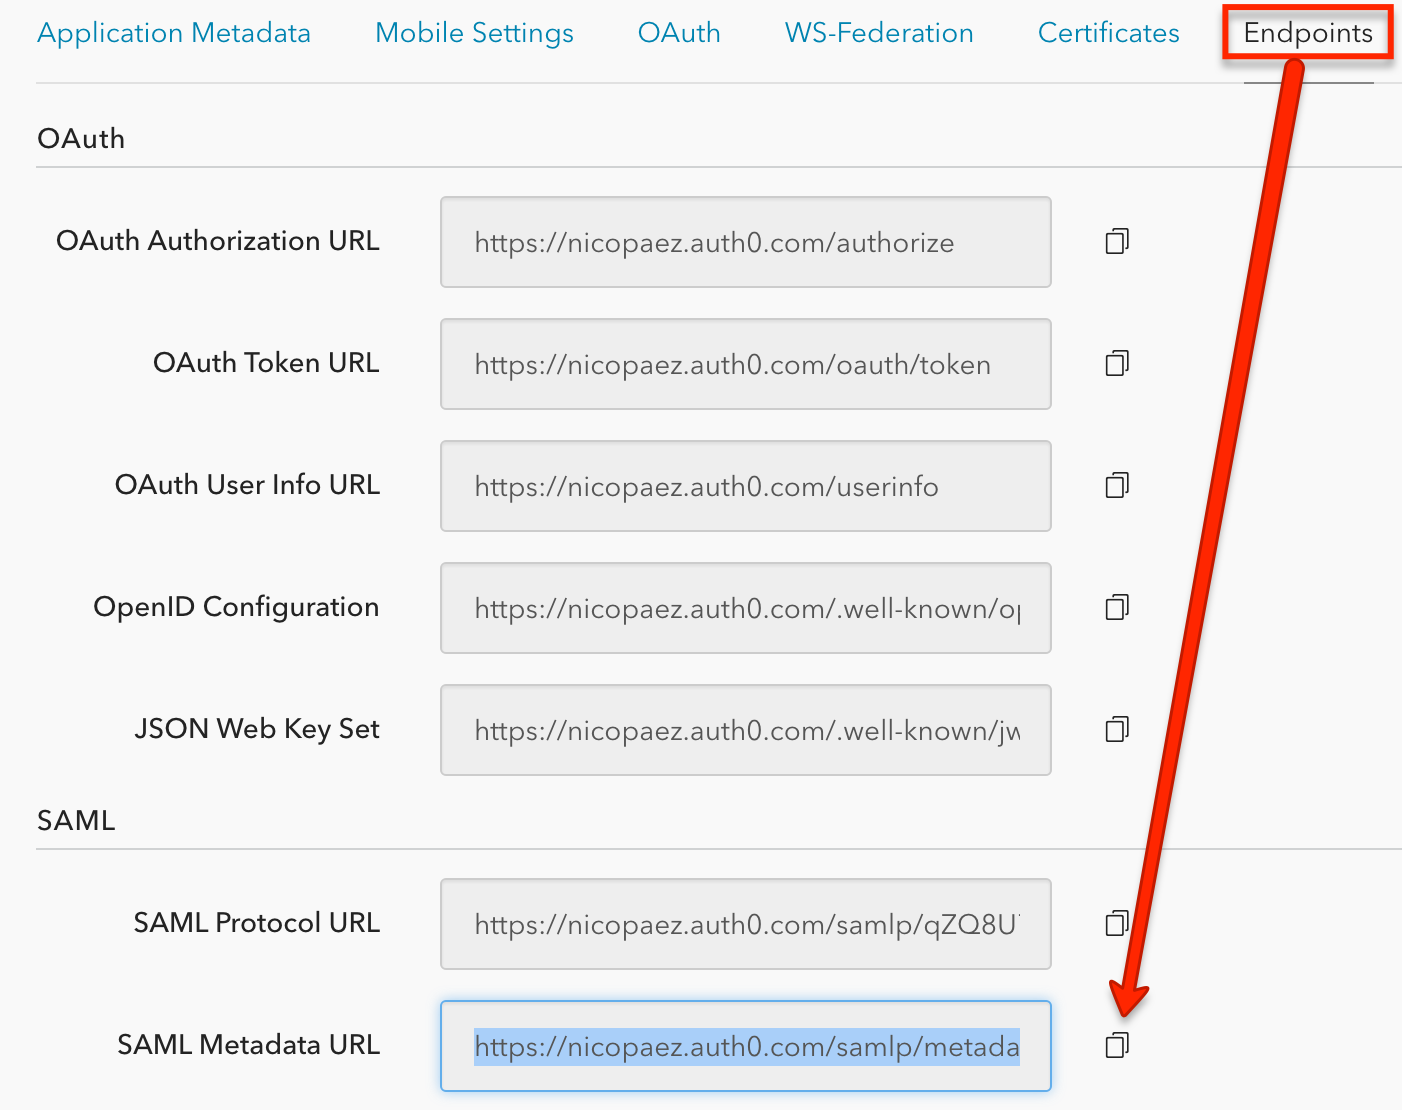
Task: Switch to the OAuth tab
Action: [x=679, y=32]
